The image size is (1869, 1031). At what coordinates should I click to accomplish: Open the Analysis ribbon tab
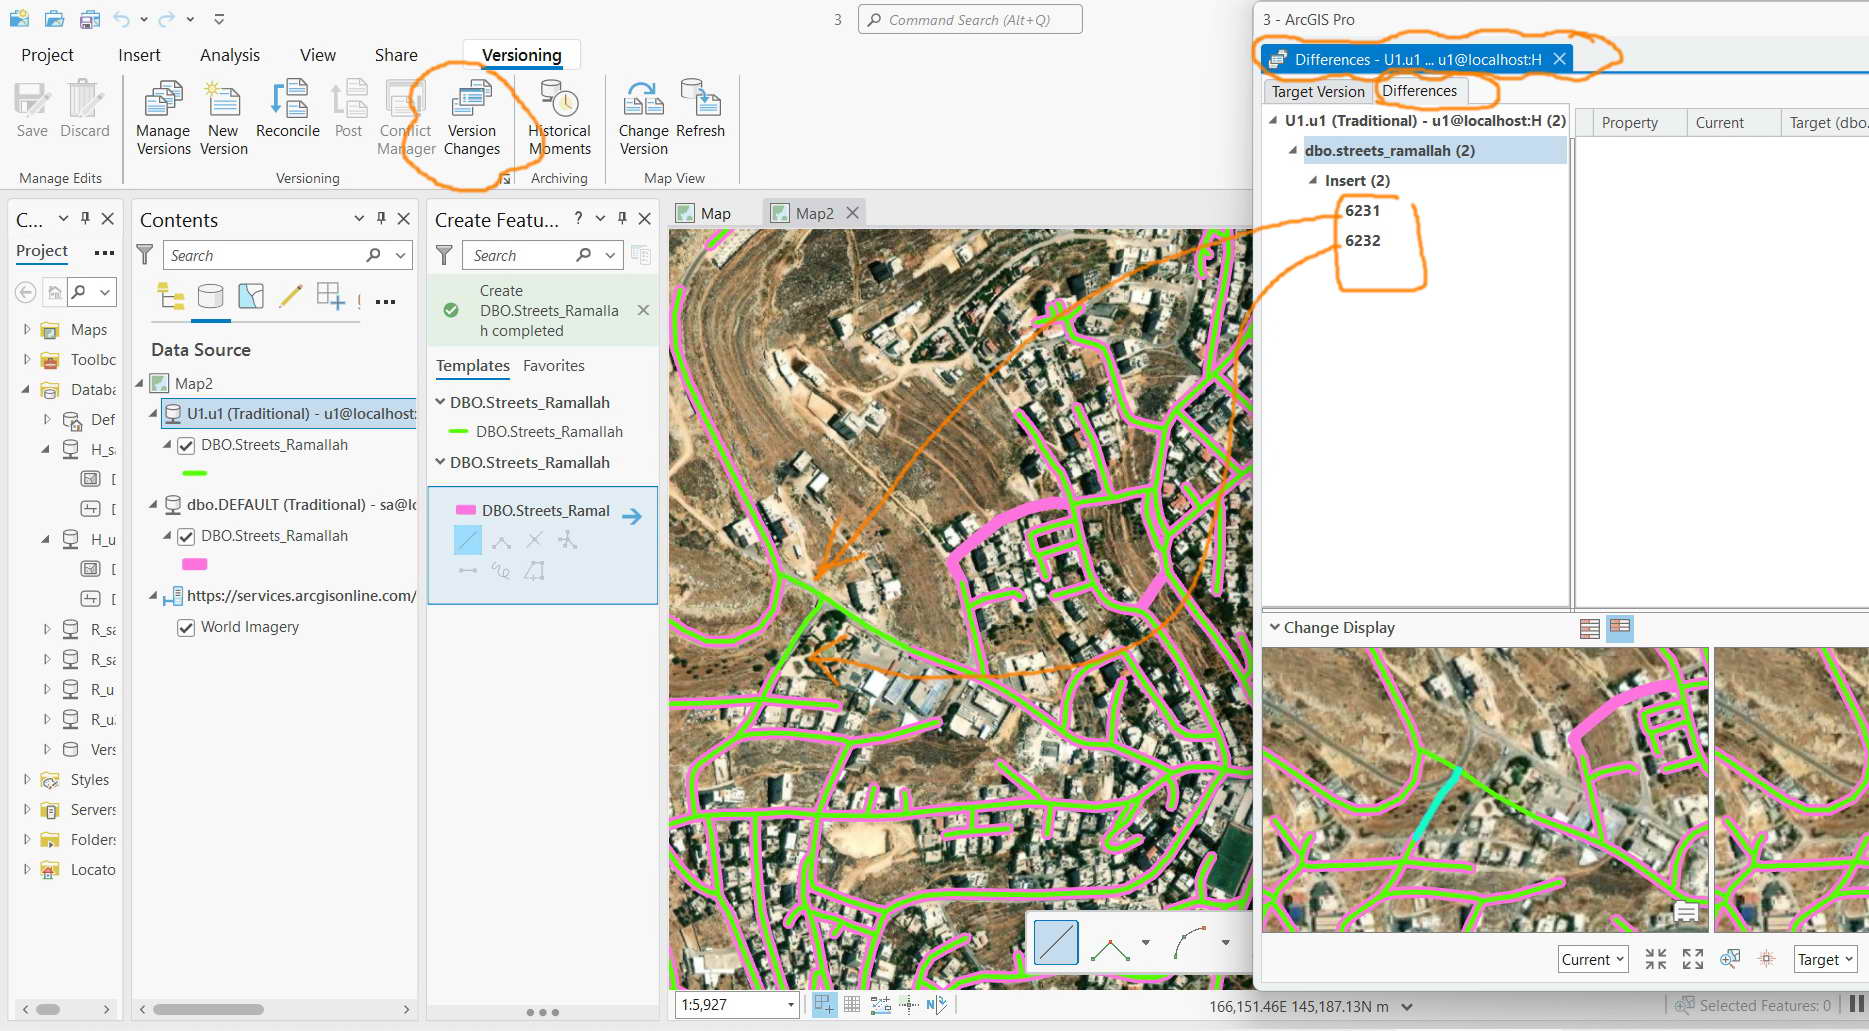[x=230, y=55]
